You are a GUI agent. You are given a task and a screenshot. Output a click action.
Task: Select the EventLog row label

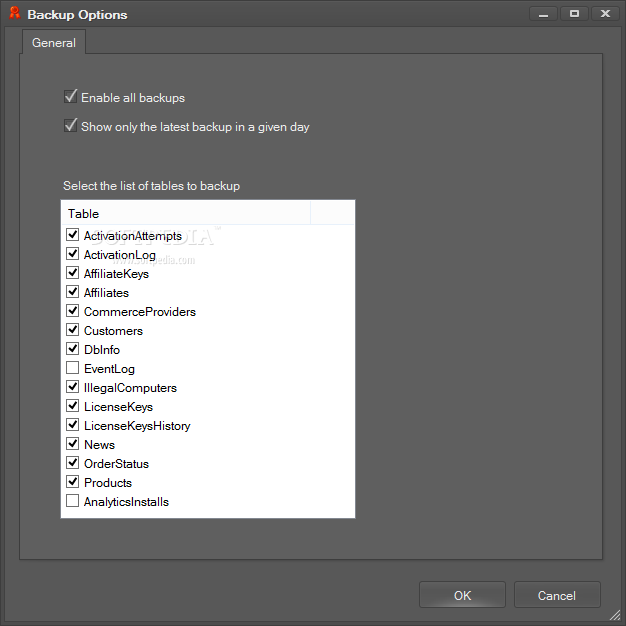point(109,369)
